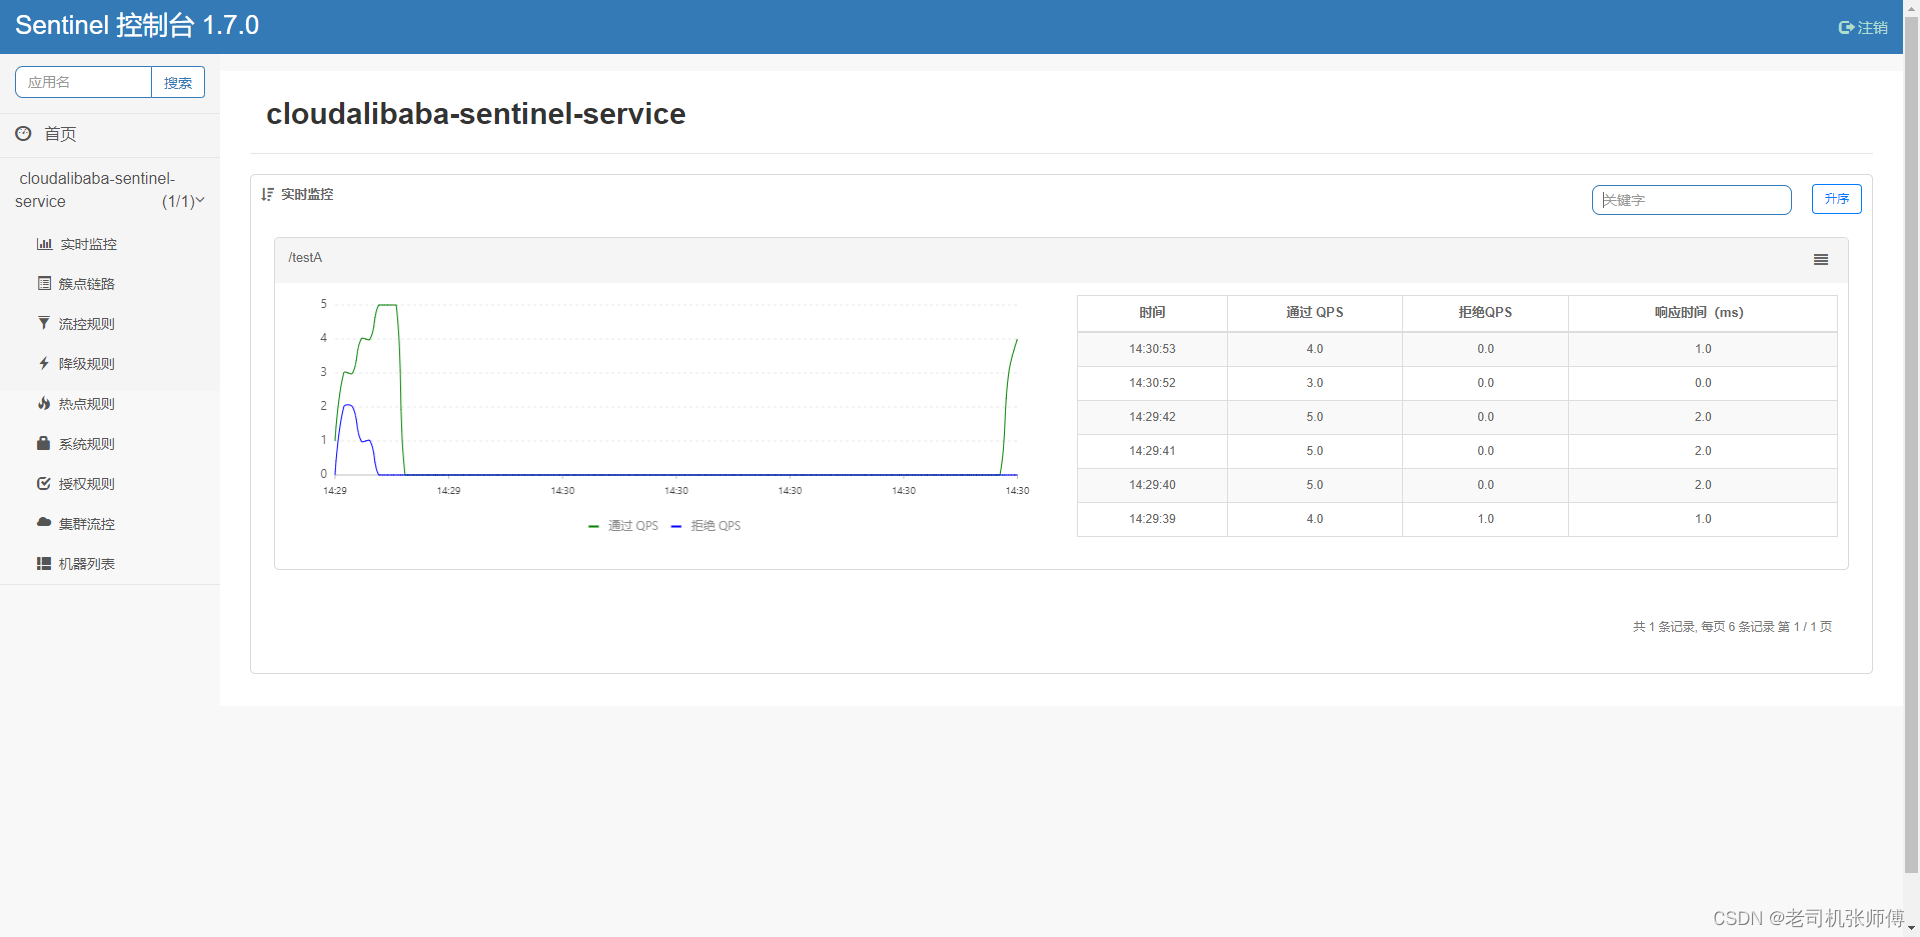Click 拒绝QPS value 1.0 in 14:29:39 row
Screen dimensions: 1920x937
click(1485, 519)
